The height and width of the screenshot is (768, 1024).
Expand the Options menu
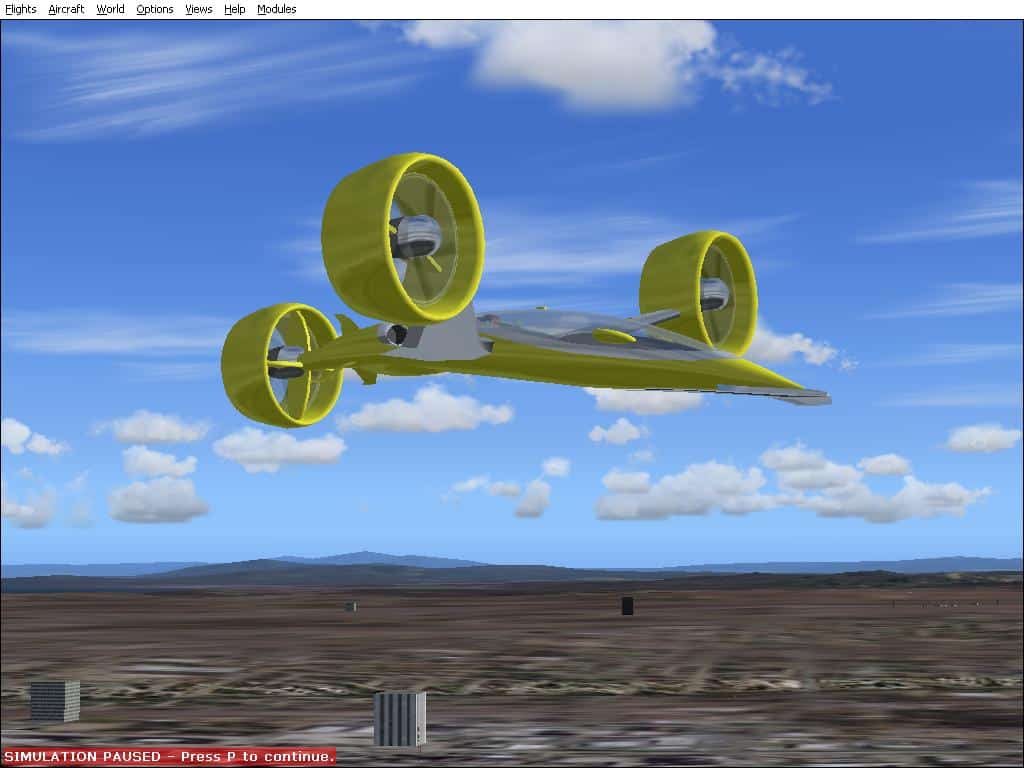point(154,9)
